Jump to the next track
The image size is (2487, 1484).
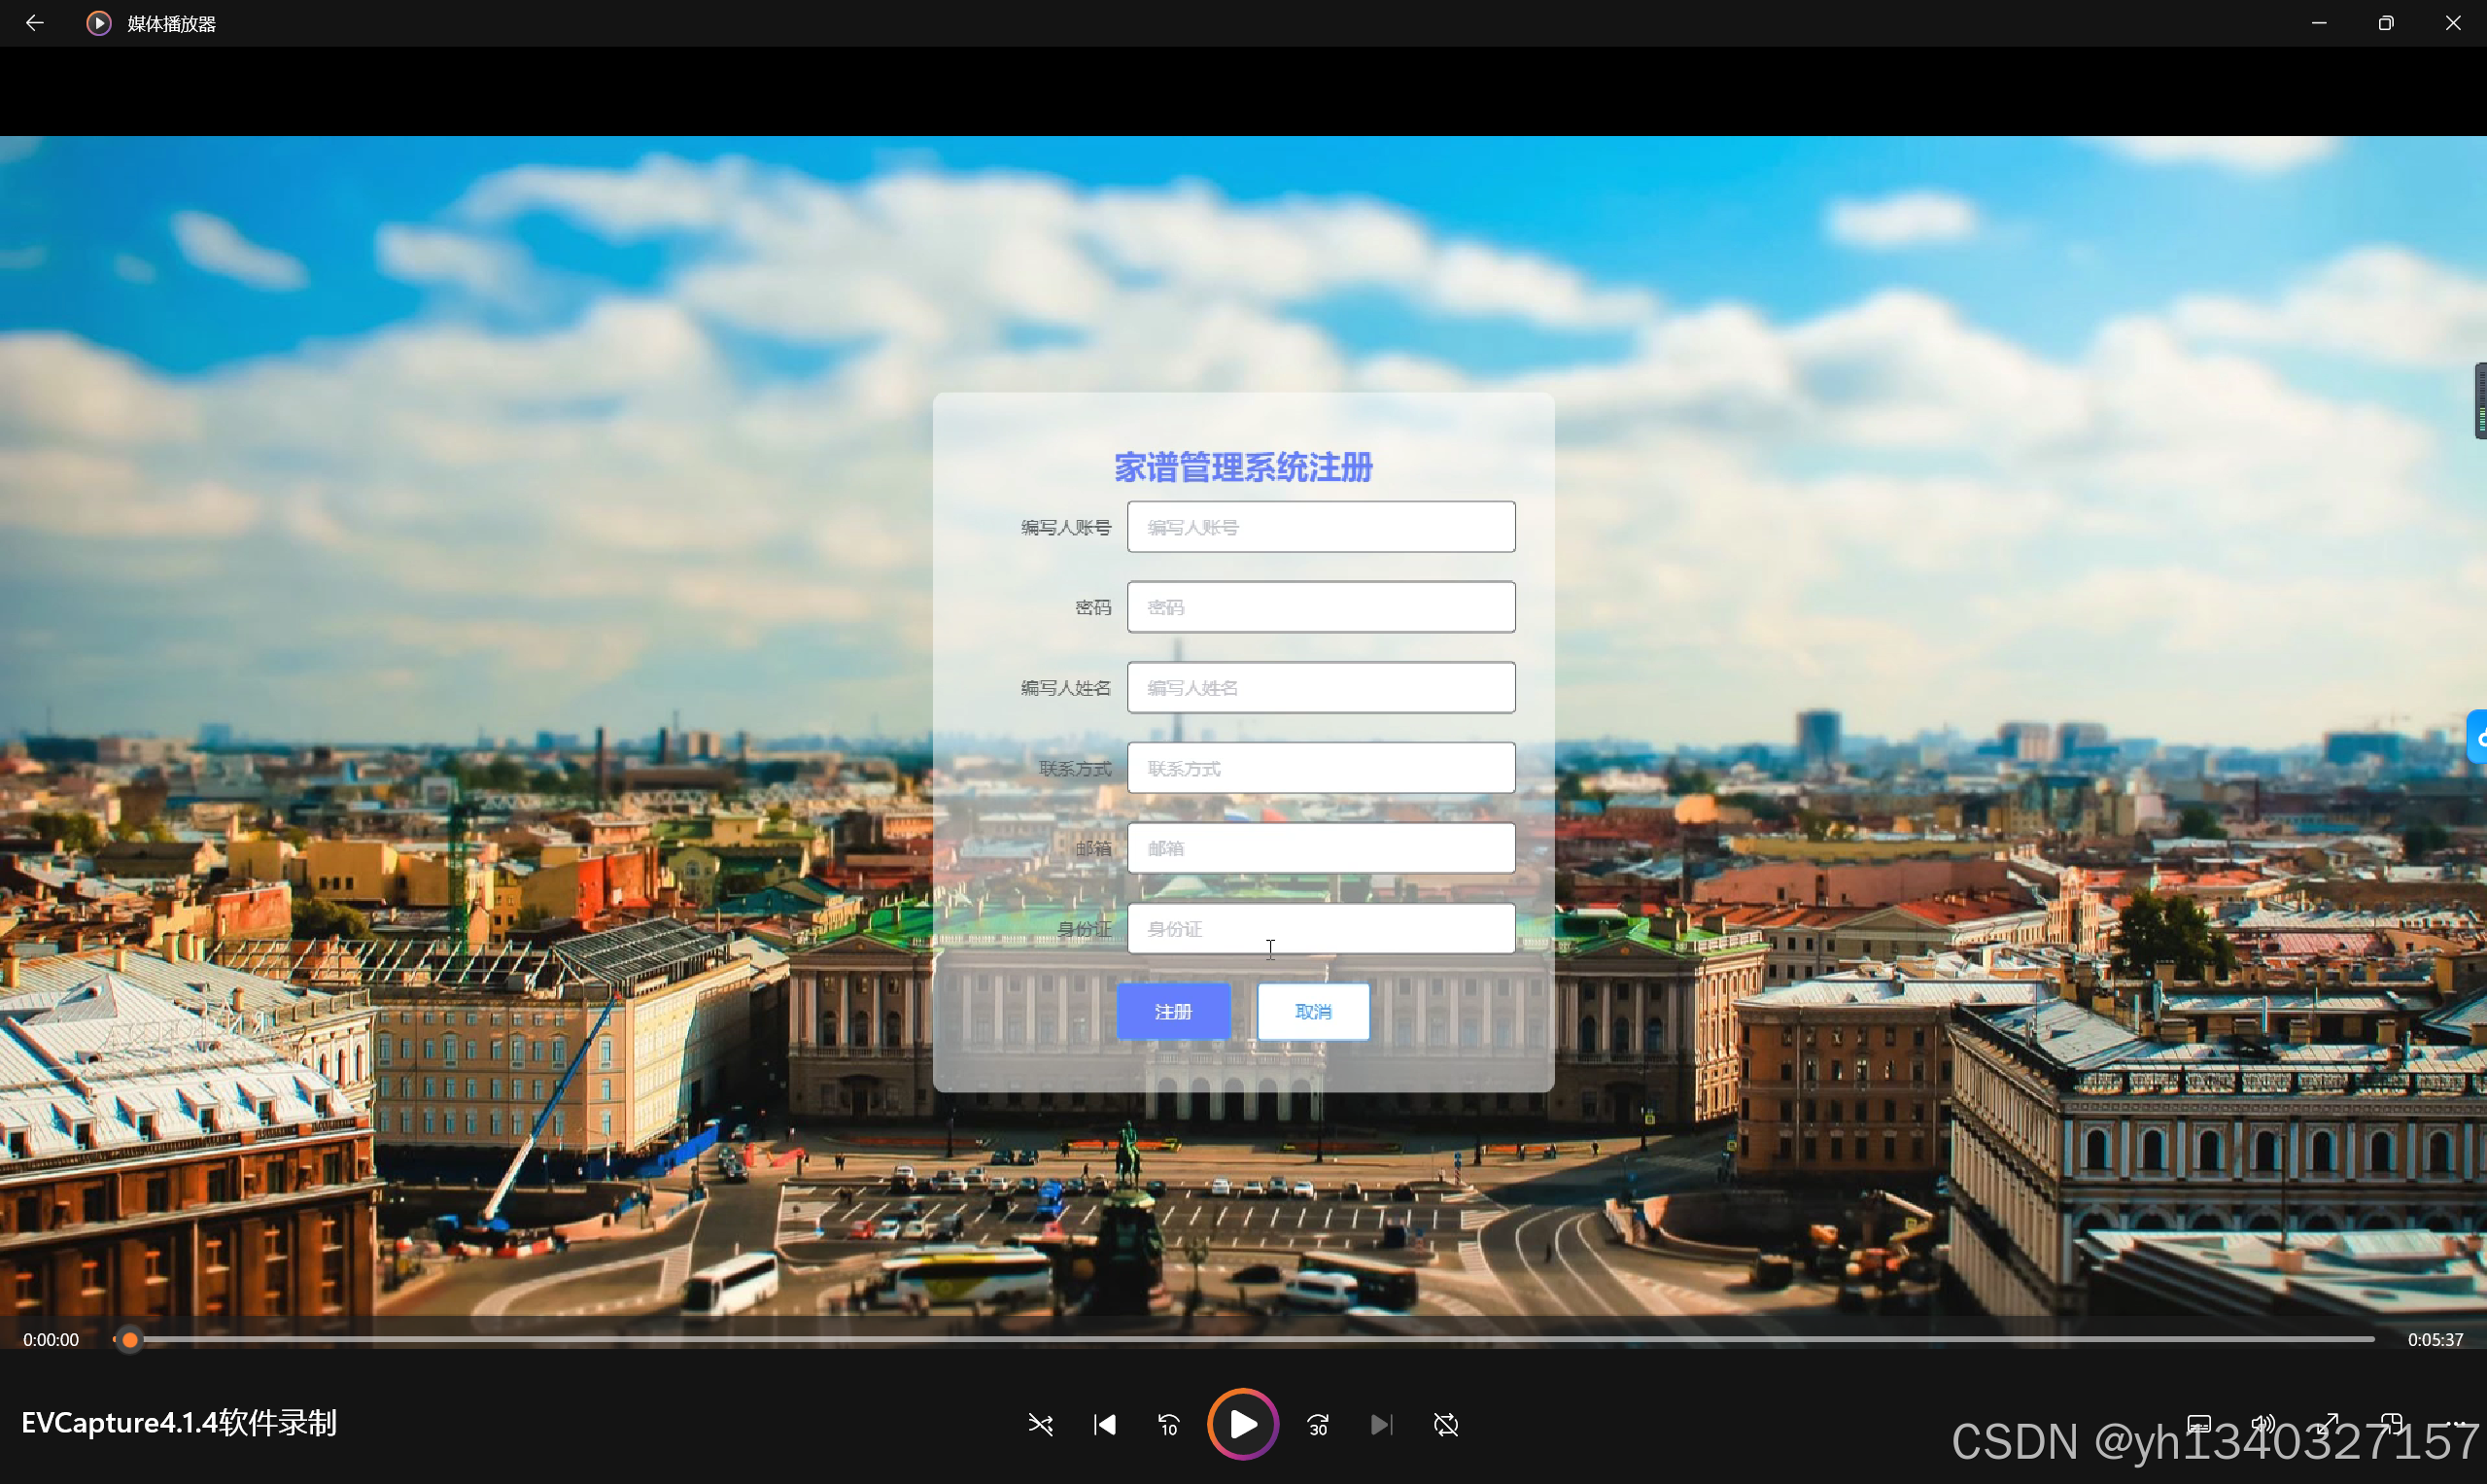[1382, 1424]
